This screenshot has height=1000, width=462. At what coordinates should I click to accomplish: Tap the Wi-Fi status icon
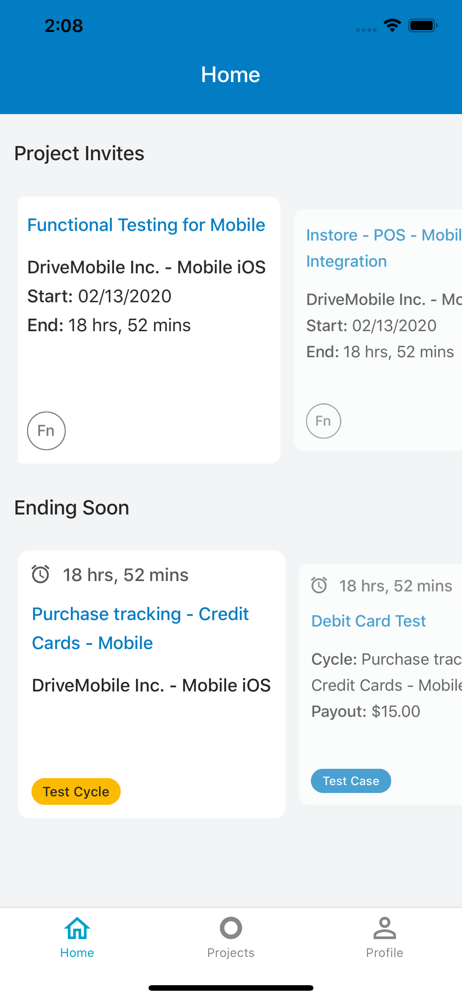392,26
